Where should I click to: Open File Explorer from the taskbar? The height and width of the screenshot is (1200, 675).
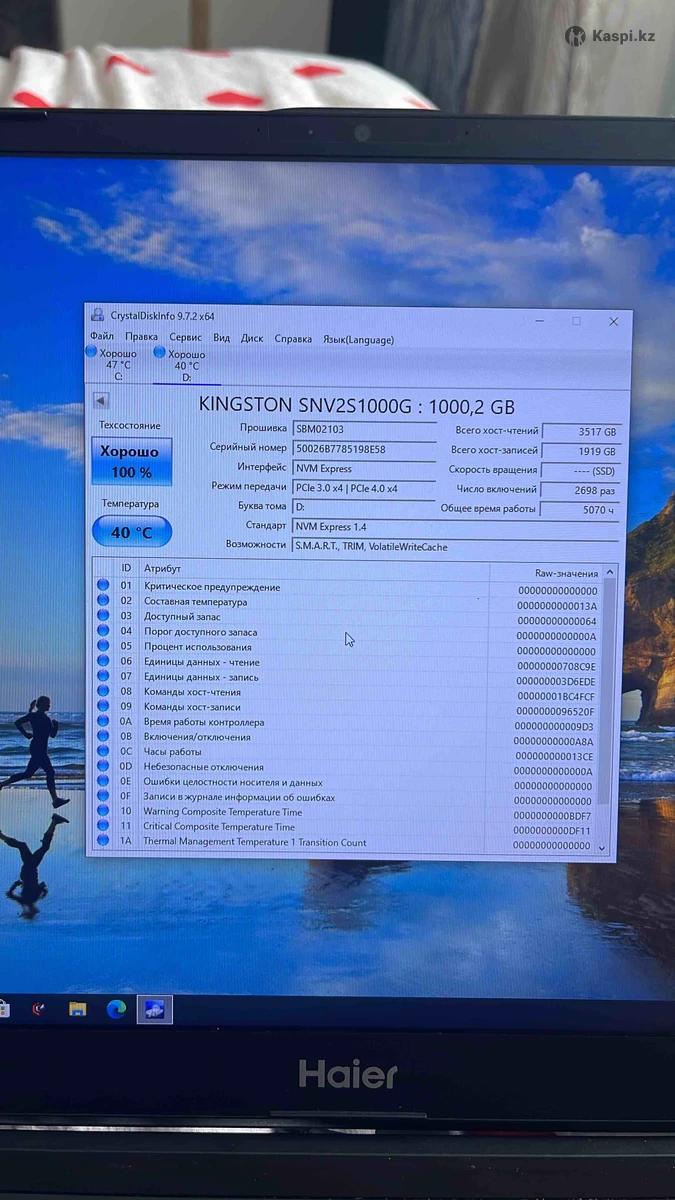tap(77, 1009)
